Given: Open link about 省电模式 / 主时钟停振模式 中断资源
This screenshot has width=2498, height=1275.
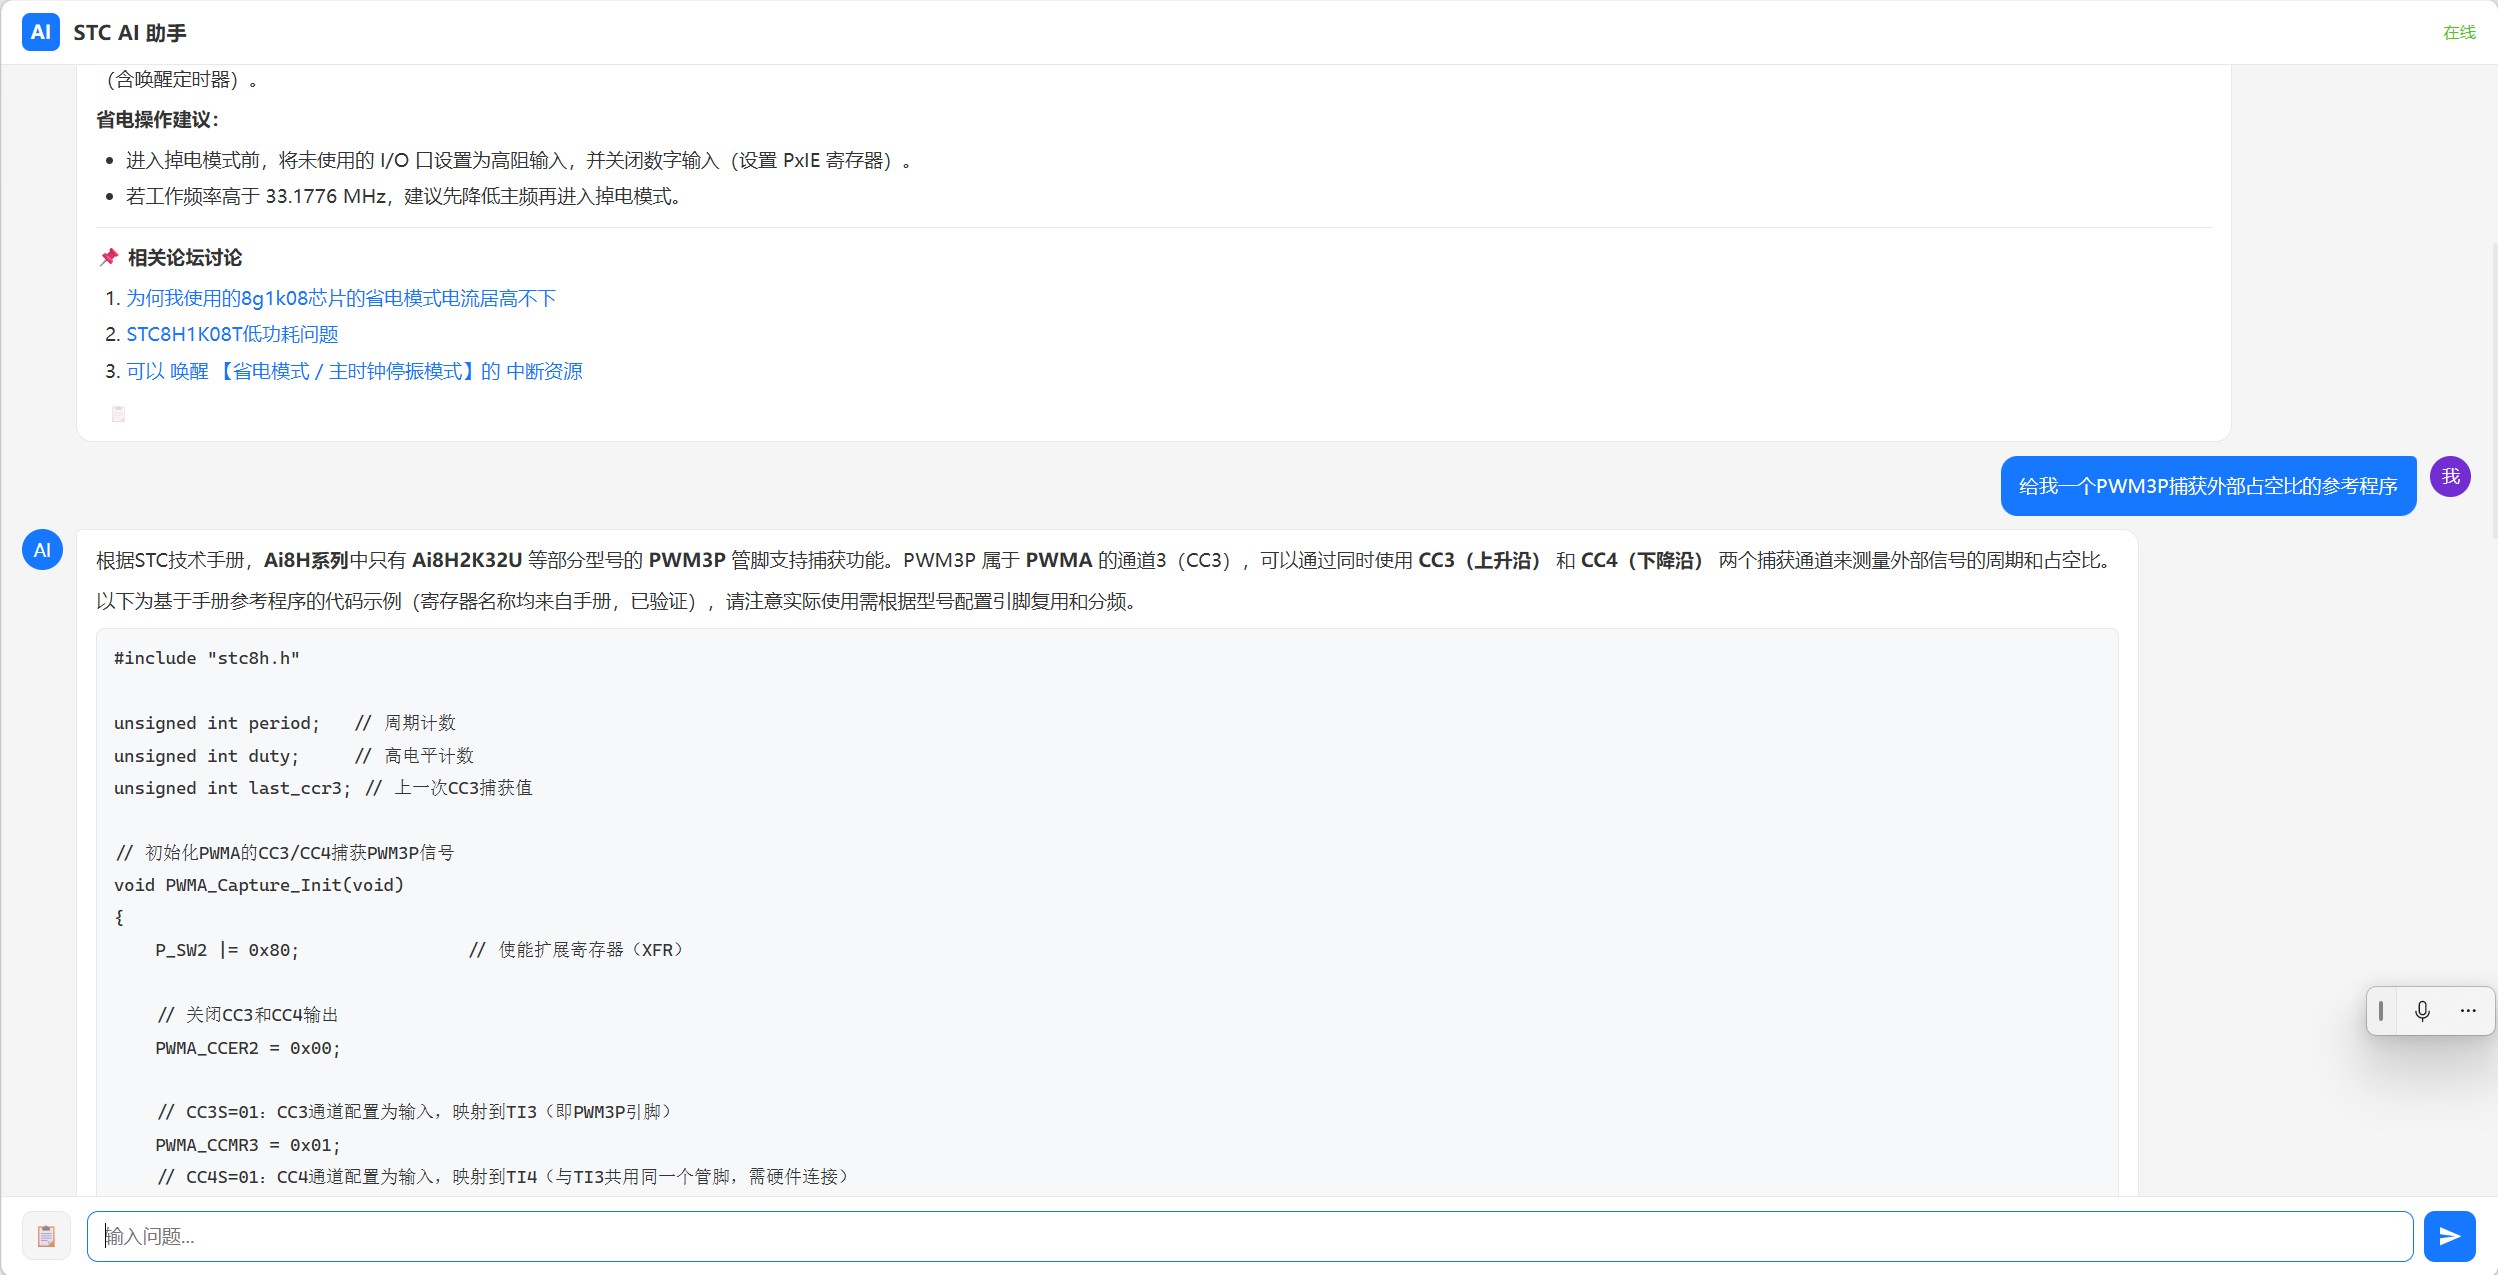Looking at the screenshot, I should [x=354, y=372].
